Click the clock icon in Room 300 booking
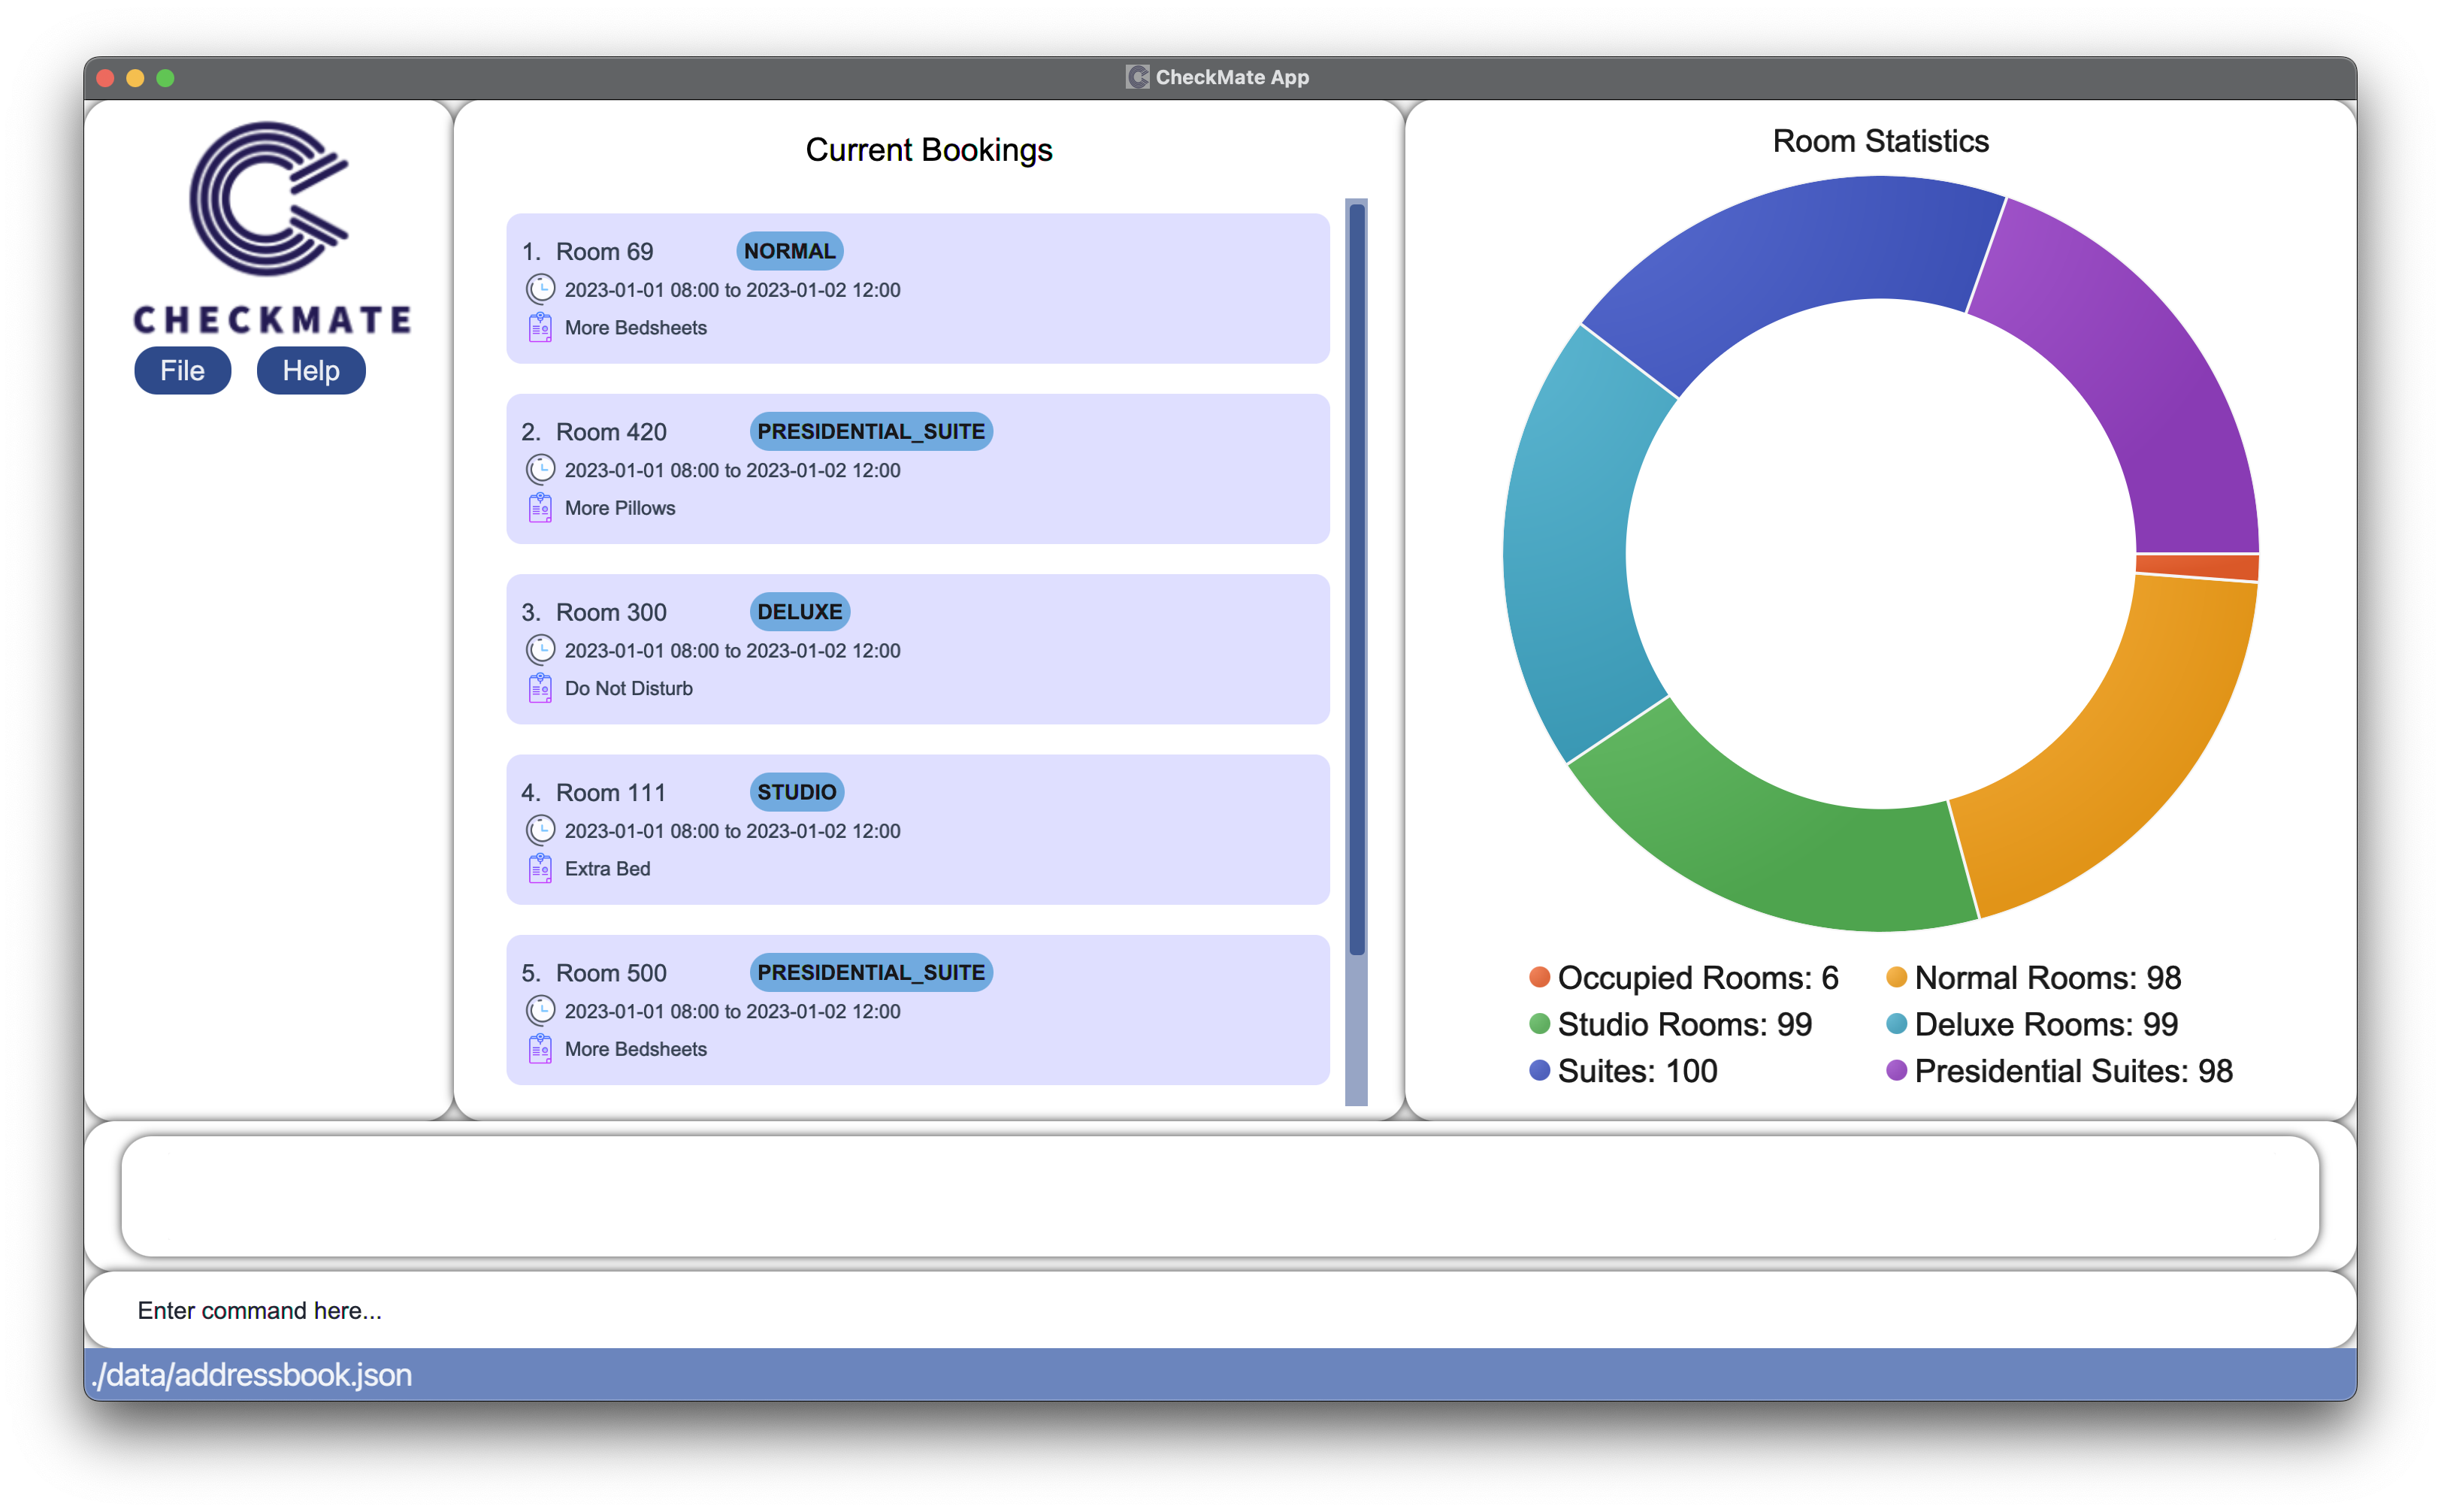 click(540, 650)
